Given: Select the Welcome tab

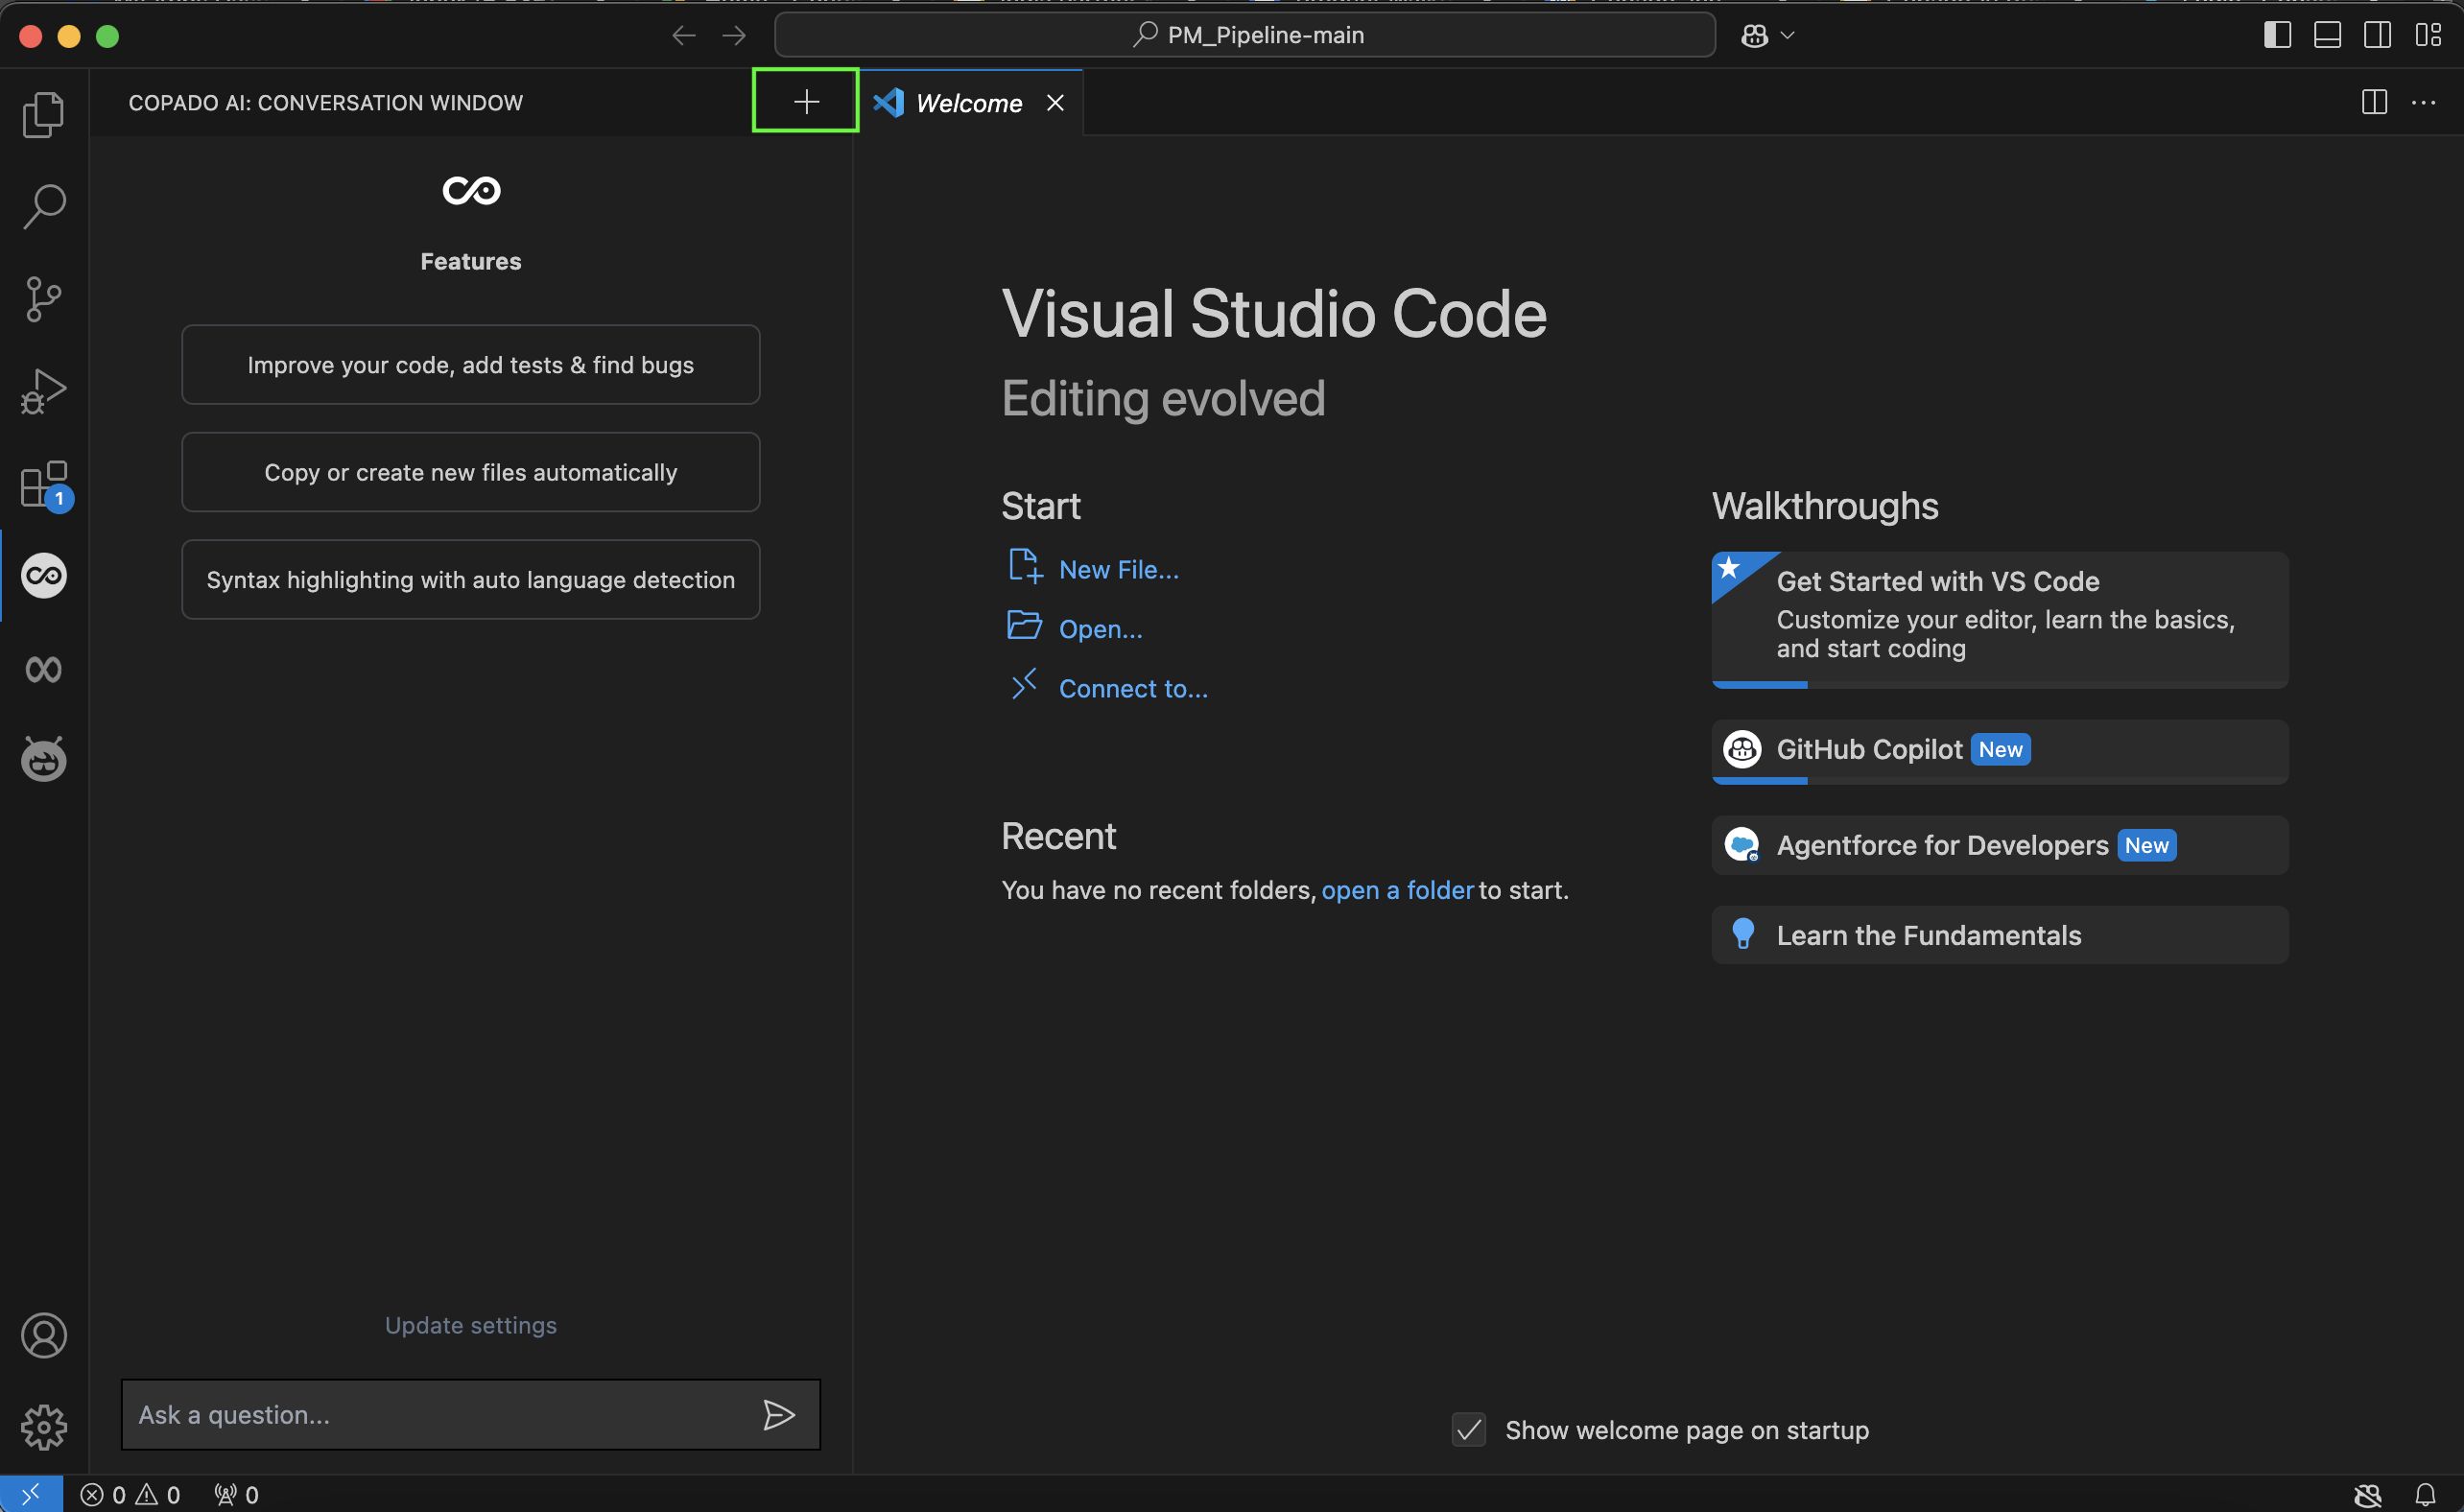Looking at the screenshot, I should point(968,103).
